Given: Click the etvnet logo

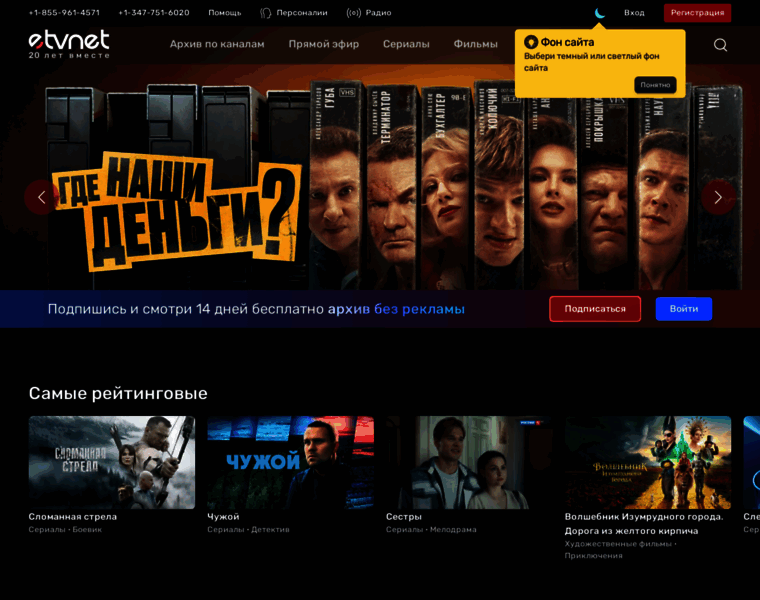Looking at the screenshot, I should [69, 45].
